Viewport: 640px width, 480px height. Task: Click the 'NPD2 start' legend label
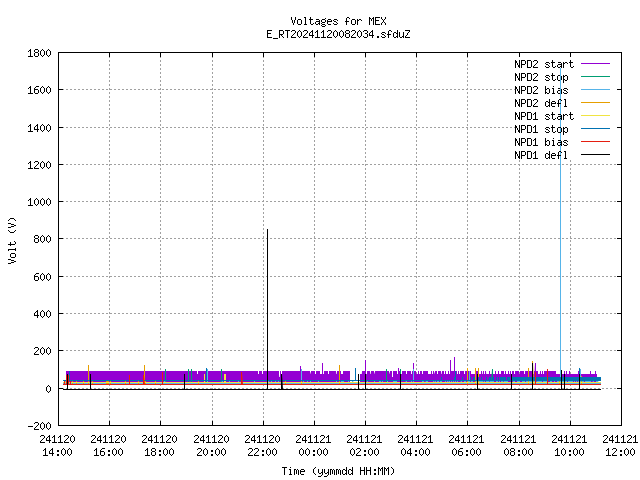(544, 64)
